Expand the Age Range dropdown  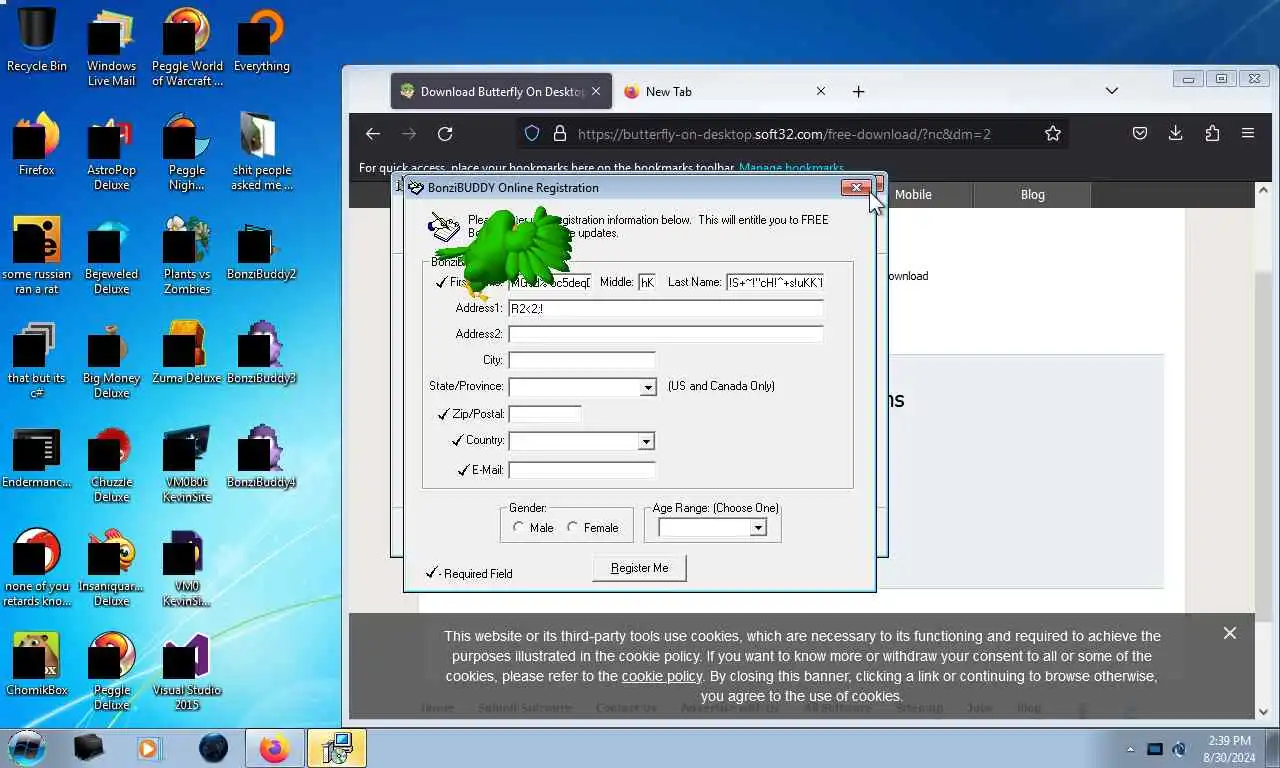pyautogui.click(x=758, y=528)
